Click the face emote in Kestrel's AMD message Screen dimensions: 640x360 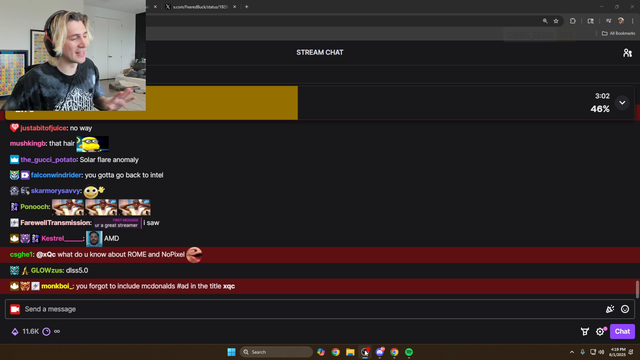[x=94, y=238]
